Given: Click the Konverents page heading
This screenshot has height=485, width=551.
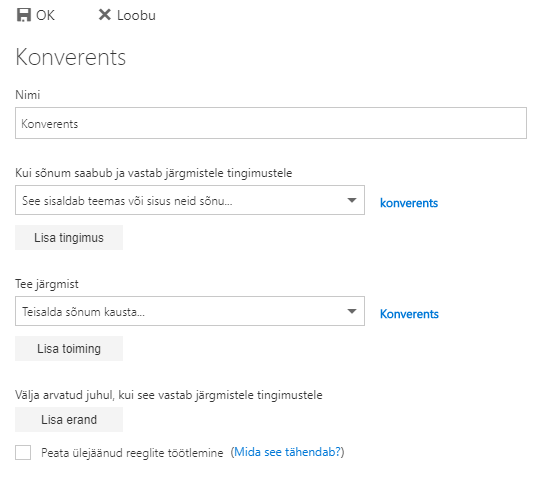Looking at the screenshot, I should pos(71,57).
